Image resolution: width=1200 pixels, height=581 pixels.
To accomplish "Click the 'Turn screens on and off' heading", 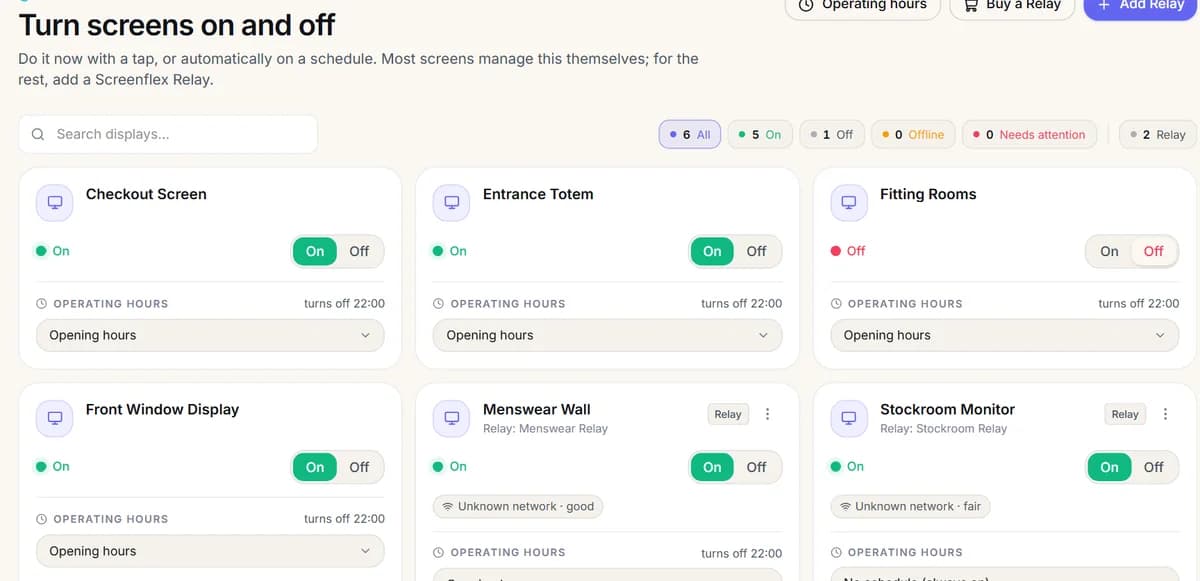I will tap(177, 25).
